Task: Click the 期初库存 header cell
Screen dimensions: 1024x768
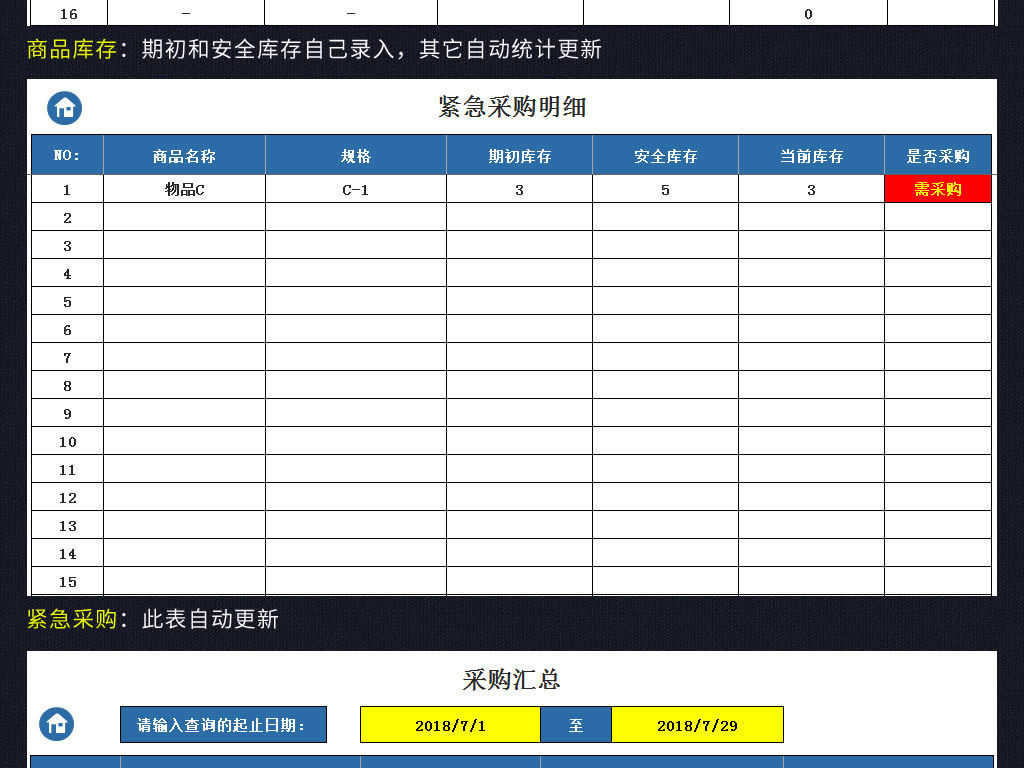Action: [x=518, y=154]
